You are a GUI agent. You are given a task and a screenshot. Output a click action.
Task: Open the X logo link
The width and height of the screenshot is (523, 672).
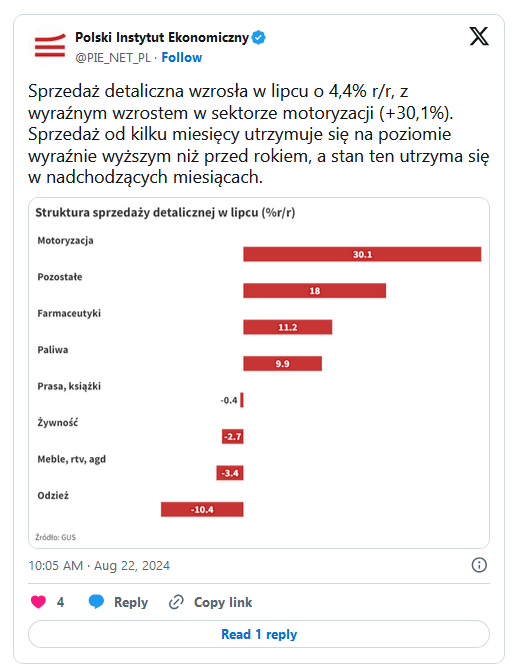click(479, 36)
